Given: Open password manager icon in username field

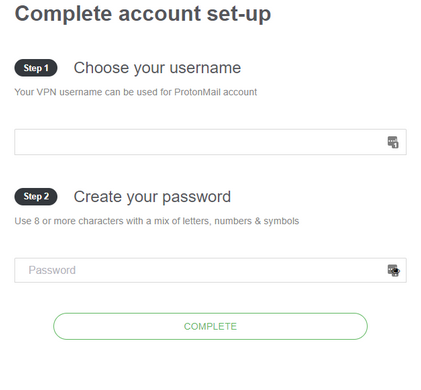Looking at the screenshot, I should pos(393,142).
